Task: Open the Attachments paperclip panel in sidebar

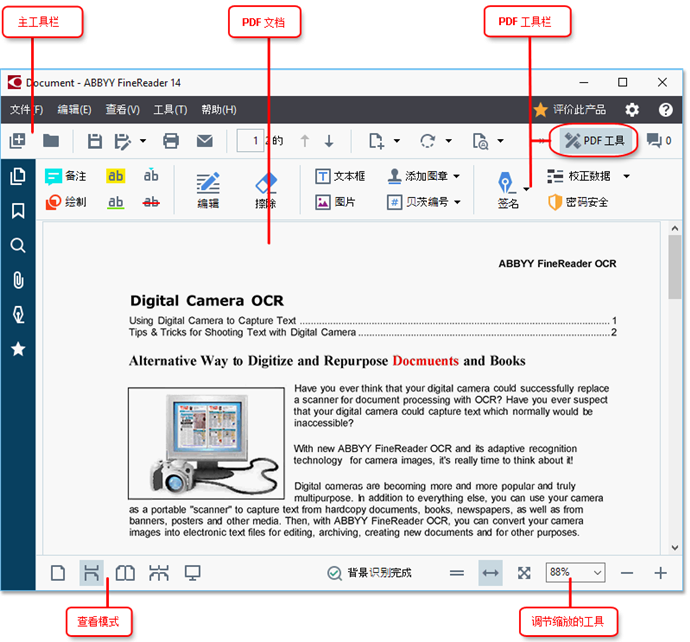Action: (x=18, y=280)
